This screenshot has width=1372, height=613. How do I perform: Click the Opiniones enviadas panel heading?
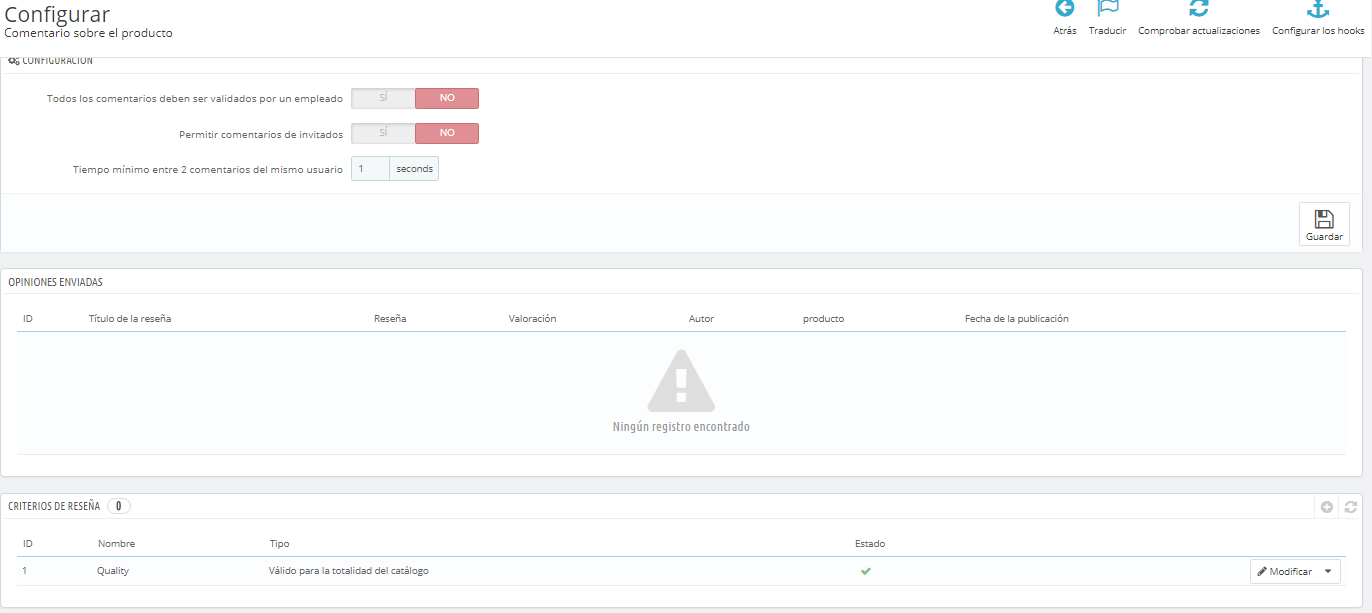coord(55,283)
